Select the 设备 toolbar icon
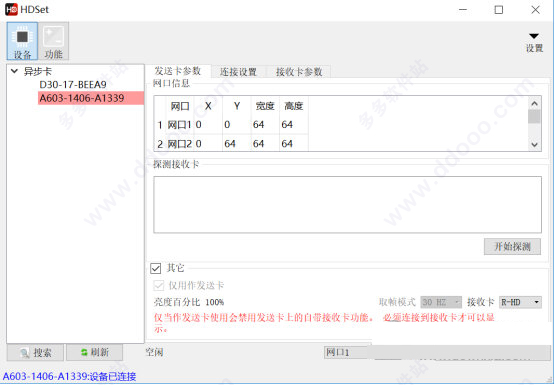The height and width of the screenshot is (385, 555). tap(22, 41)
